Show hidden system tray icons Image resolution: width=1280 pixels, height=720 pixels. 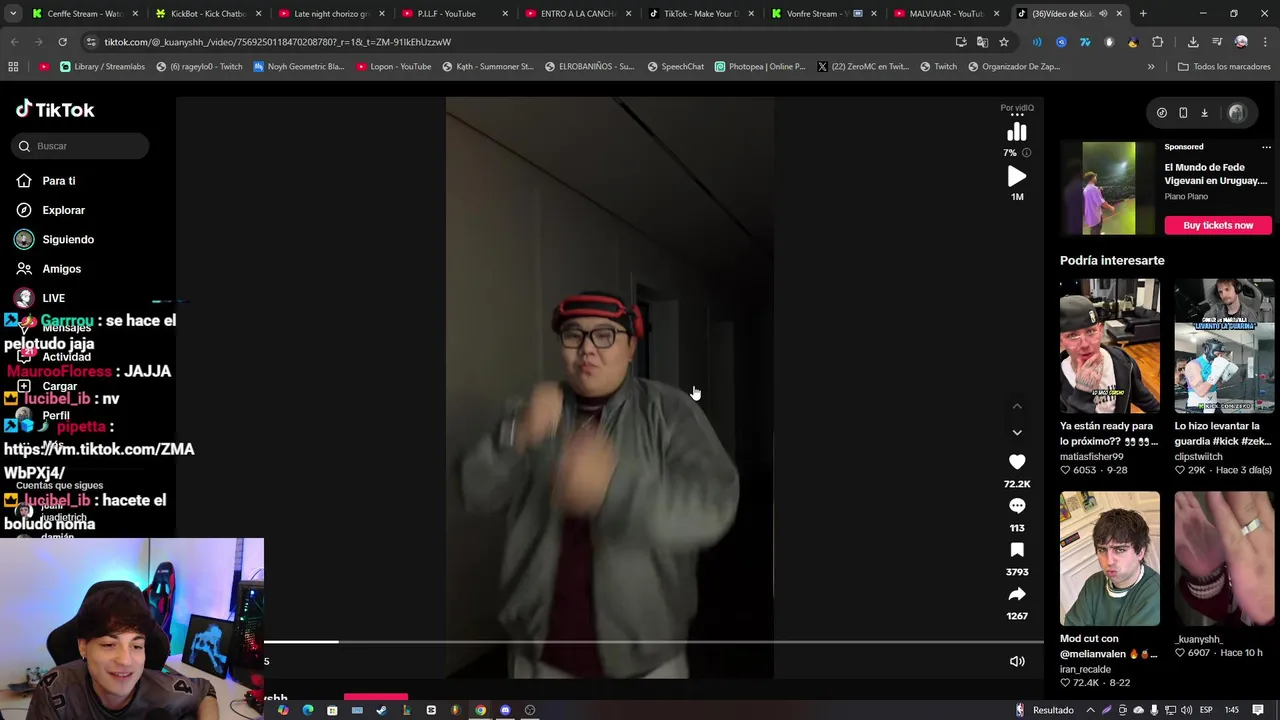point(1092,710)
